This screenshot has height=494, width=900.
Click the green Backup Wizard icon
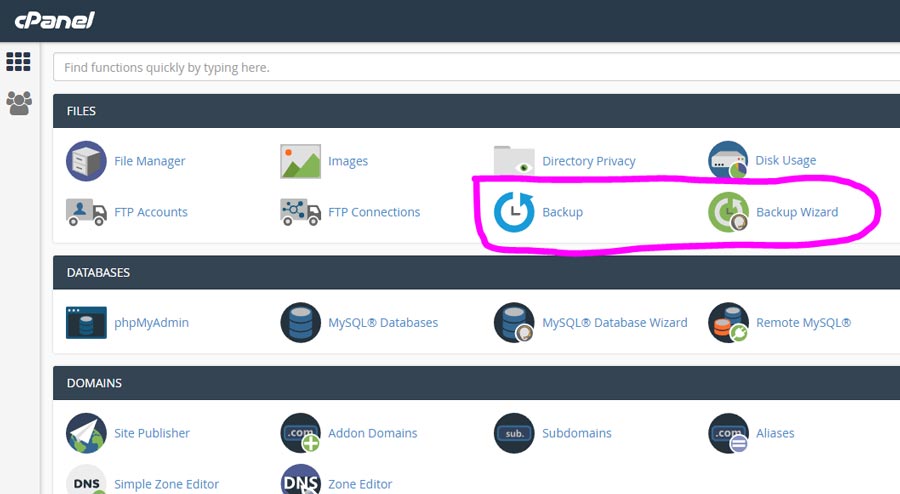(x=728, y=212)
